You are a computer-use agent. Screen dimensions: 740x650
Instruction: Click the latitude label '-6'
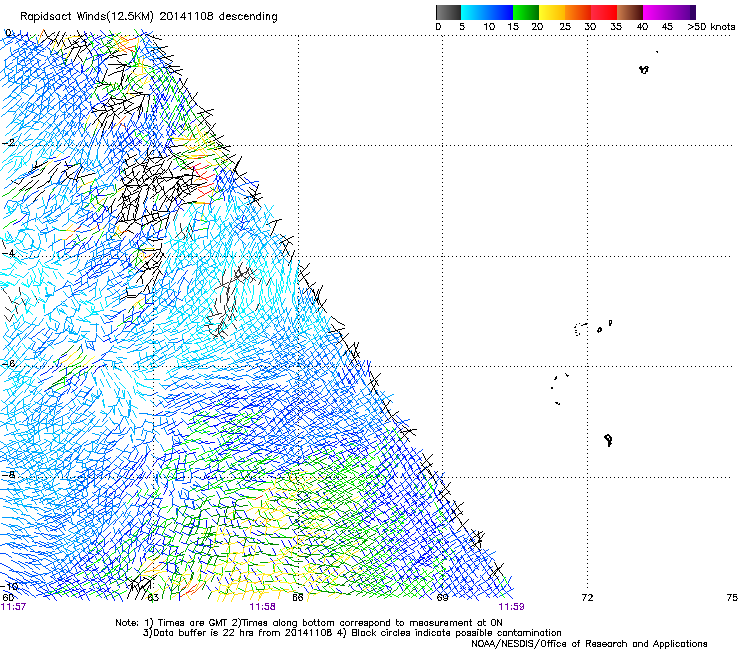(9, 364)
